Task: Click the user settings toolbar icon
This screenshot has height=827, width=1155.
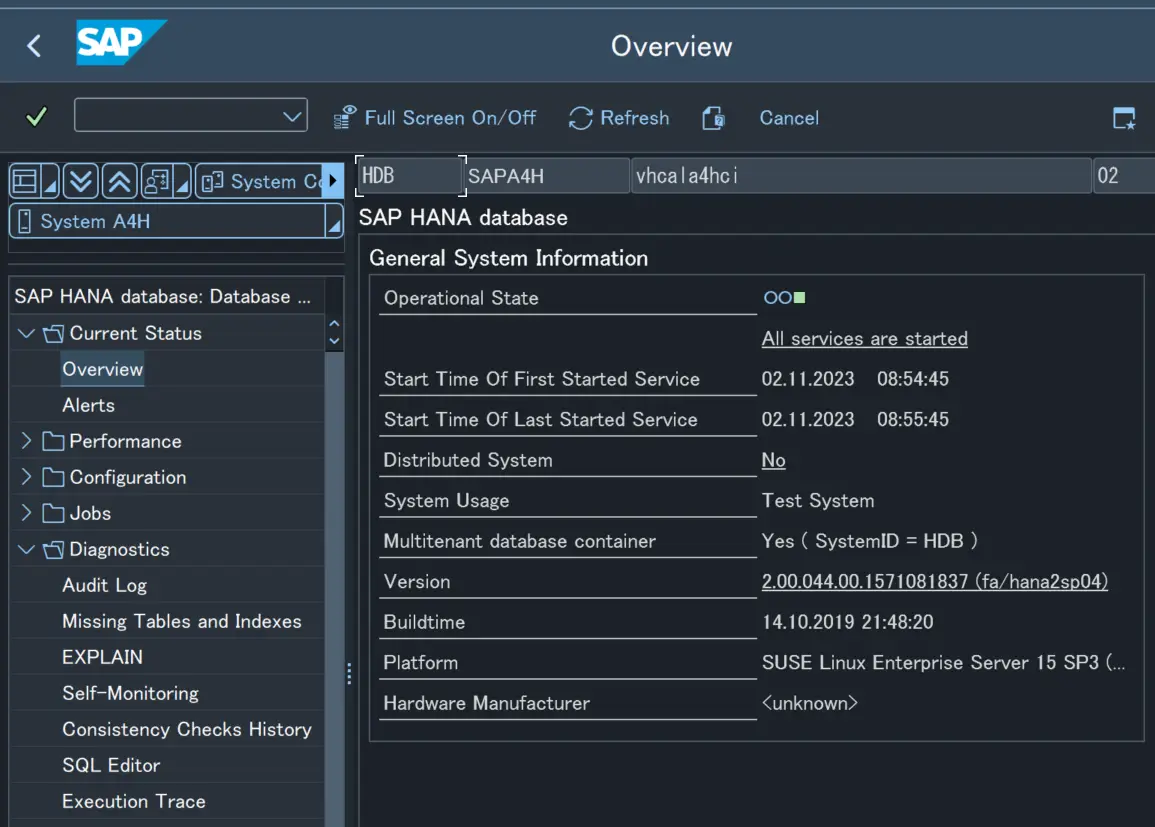Action: click(x=157, y=181)
